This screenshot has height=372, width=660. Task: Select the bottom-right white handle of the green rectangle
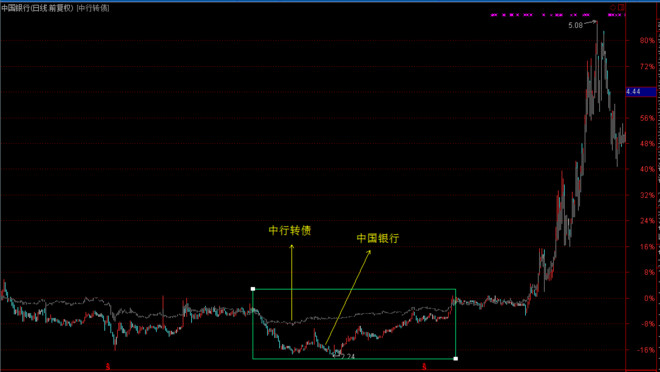pos(455,359)
